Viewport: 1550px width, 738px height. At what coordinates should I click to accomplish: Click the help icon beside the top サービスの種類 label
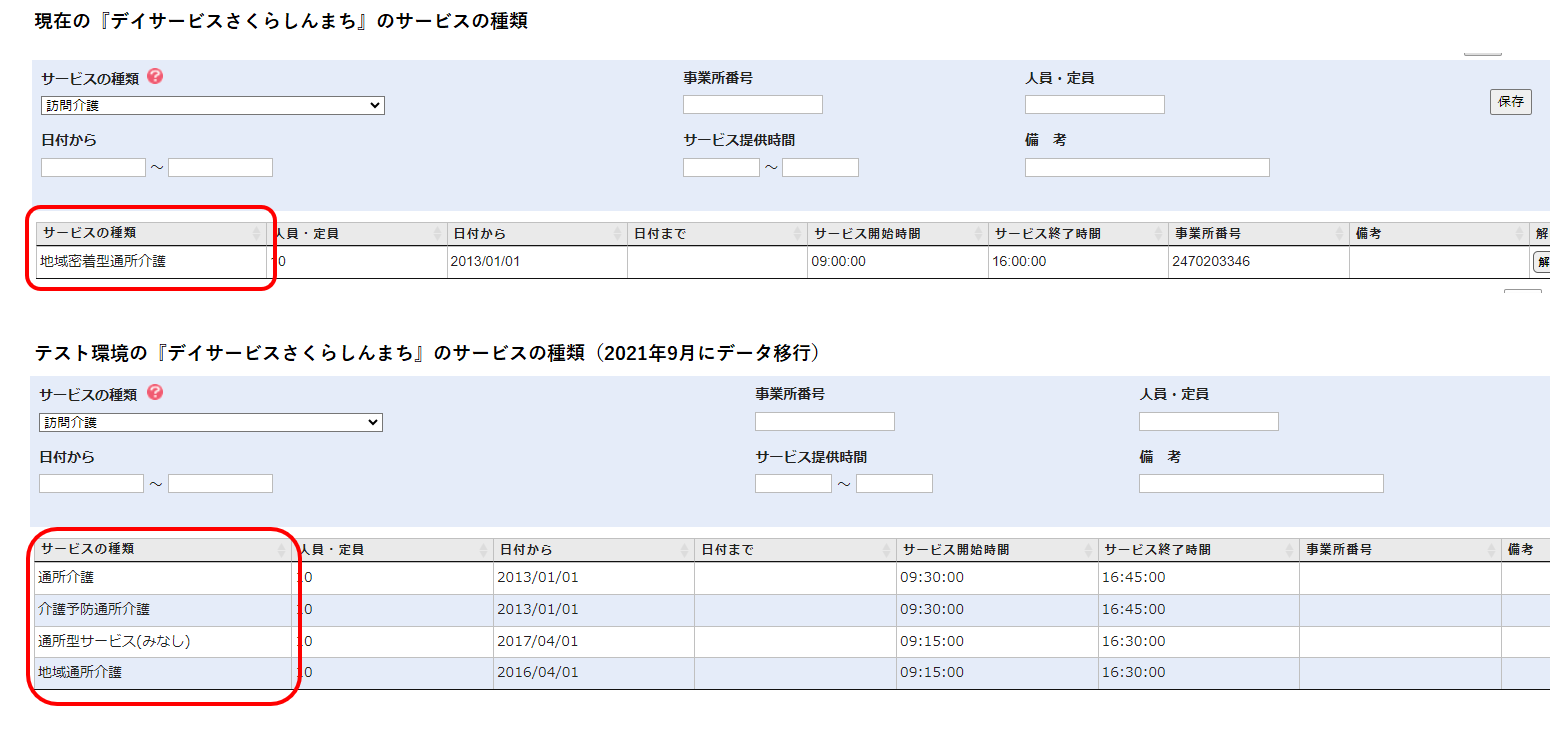(155, 77)
